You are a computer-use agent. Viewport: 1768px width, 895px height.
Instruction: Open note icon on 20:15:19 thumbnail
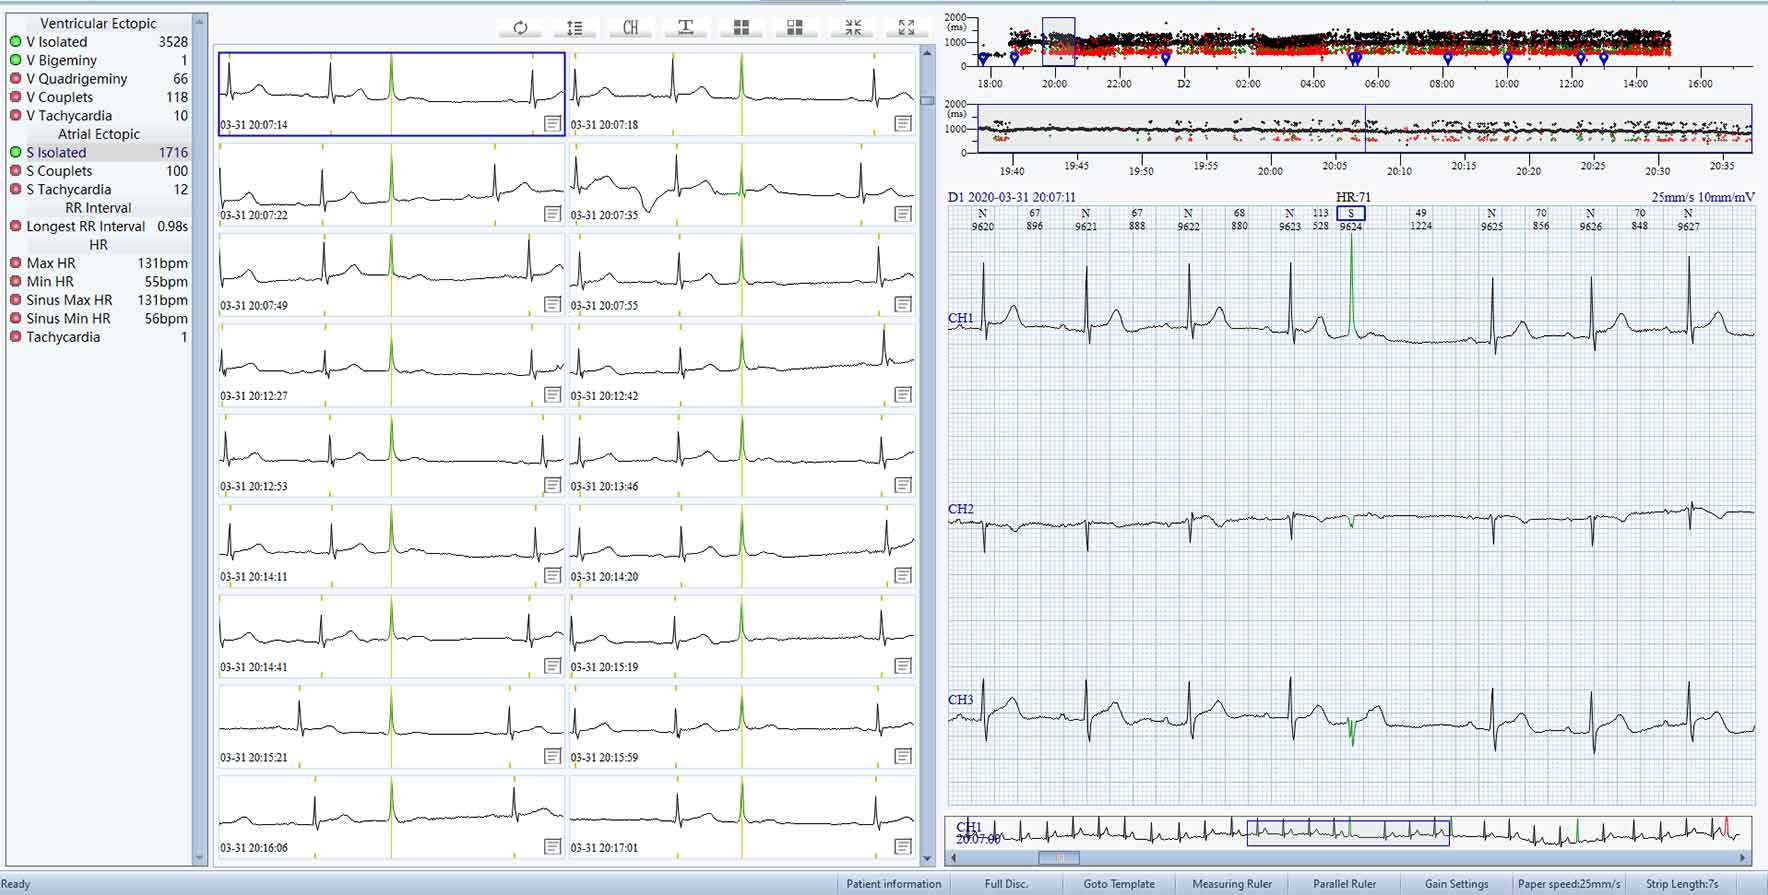[x=903, y=666]
